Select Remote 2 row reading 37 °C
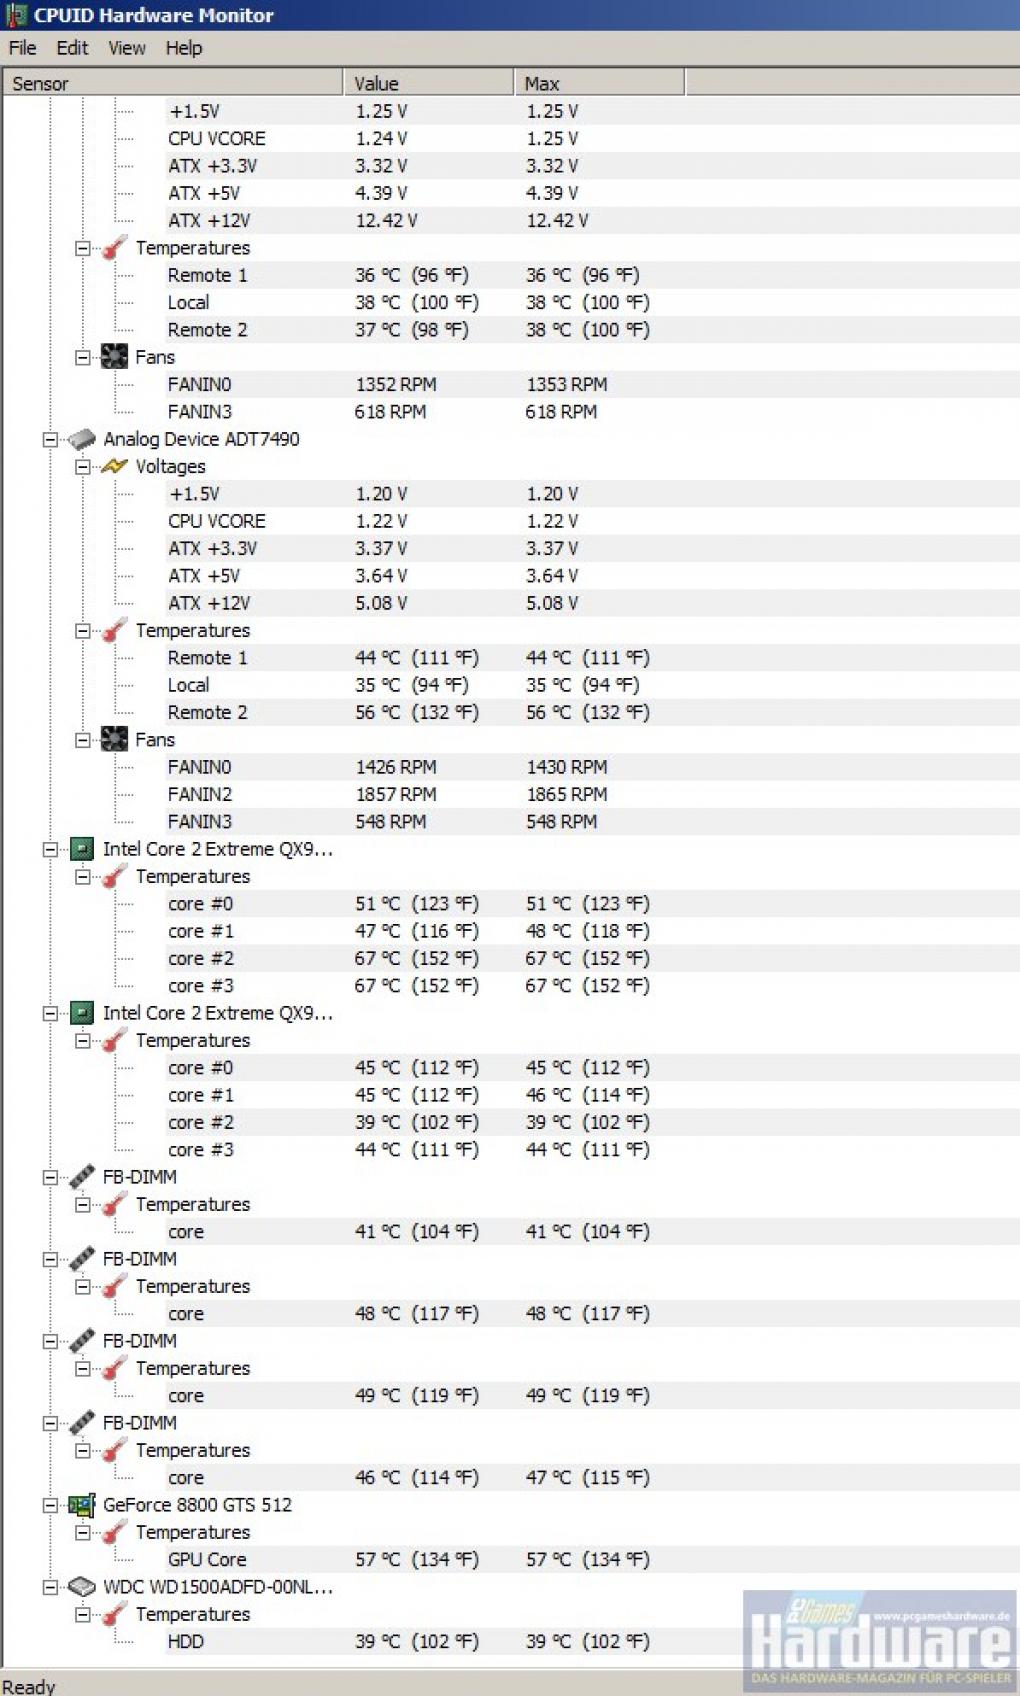 click(x=592, y=330)
